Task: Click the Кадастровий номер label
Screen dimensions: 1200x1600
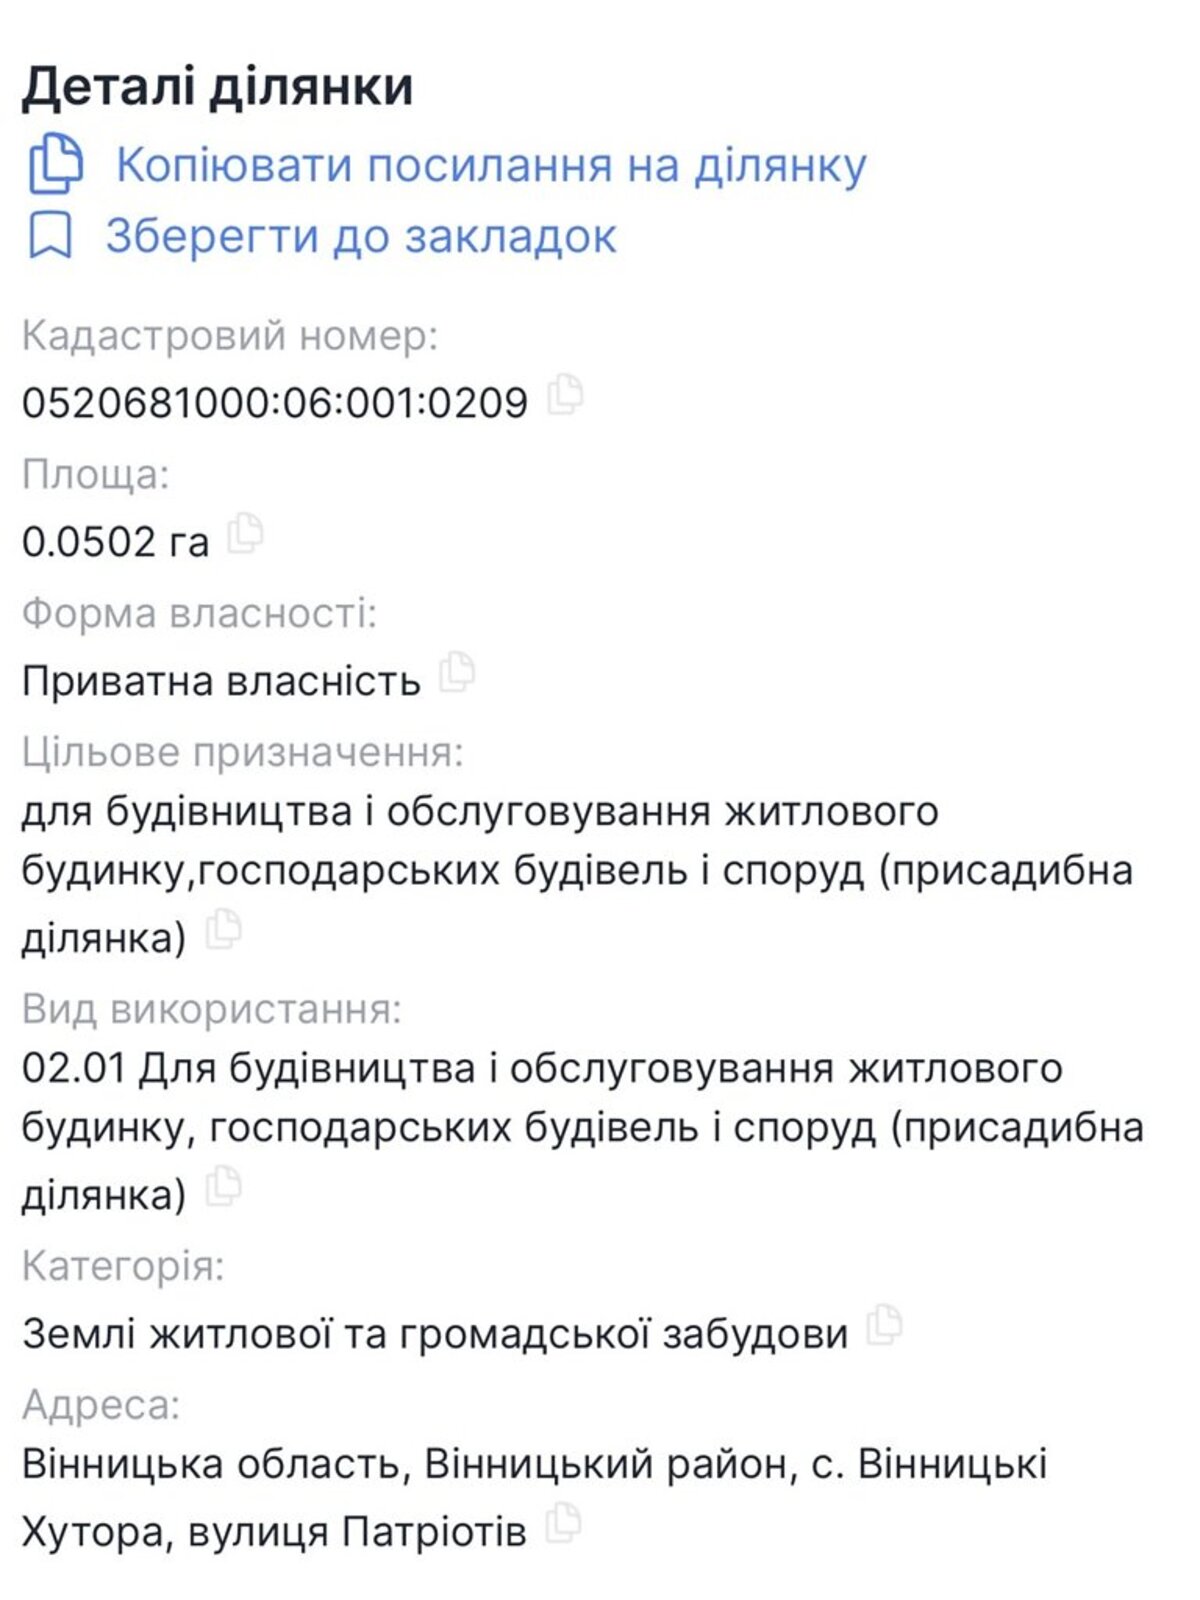Action: 230,336
